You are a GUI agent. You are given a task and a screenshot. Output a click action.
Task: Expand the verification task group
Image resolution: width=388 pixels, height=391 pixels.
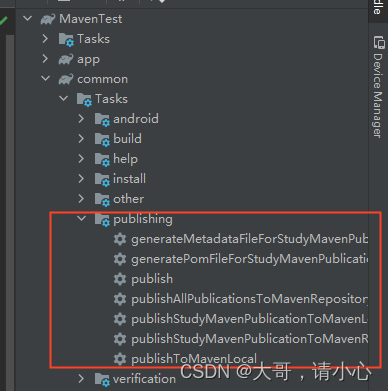pyautogui.click(x=81, y=378)
